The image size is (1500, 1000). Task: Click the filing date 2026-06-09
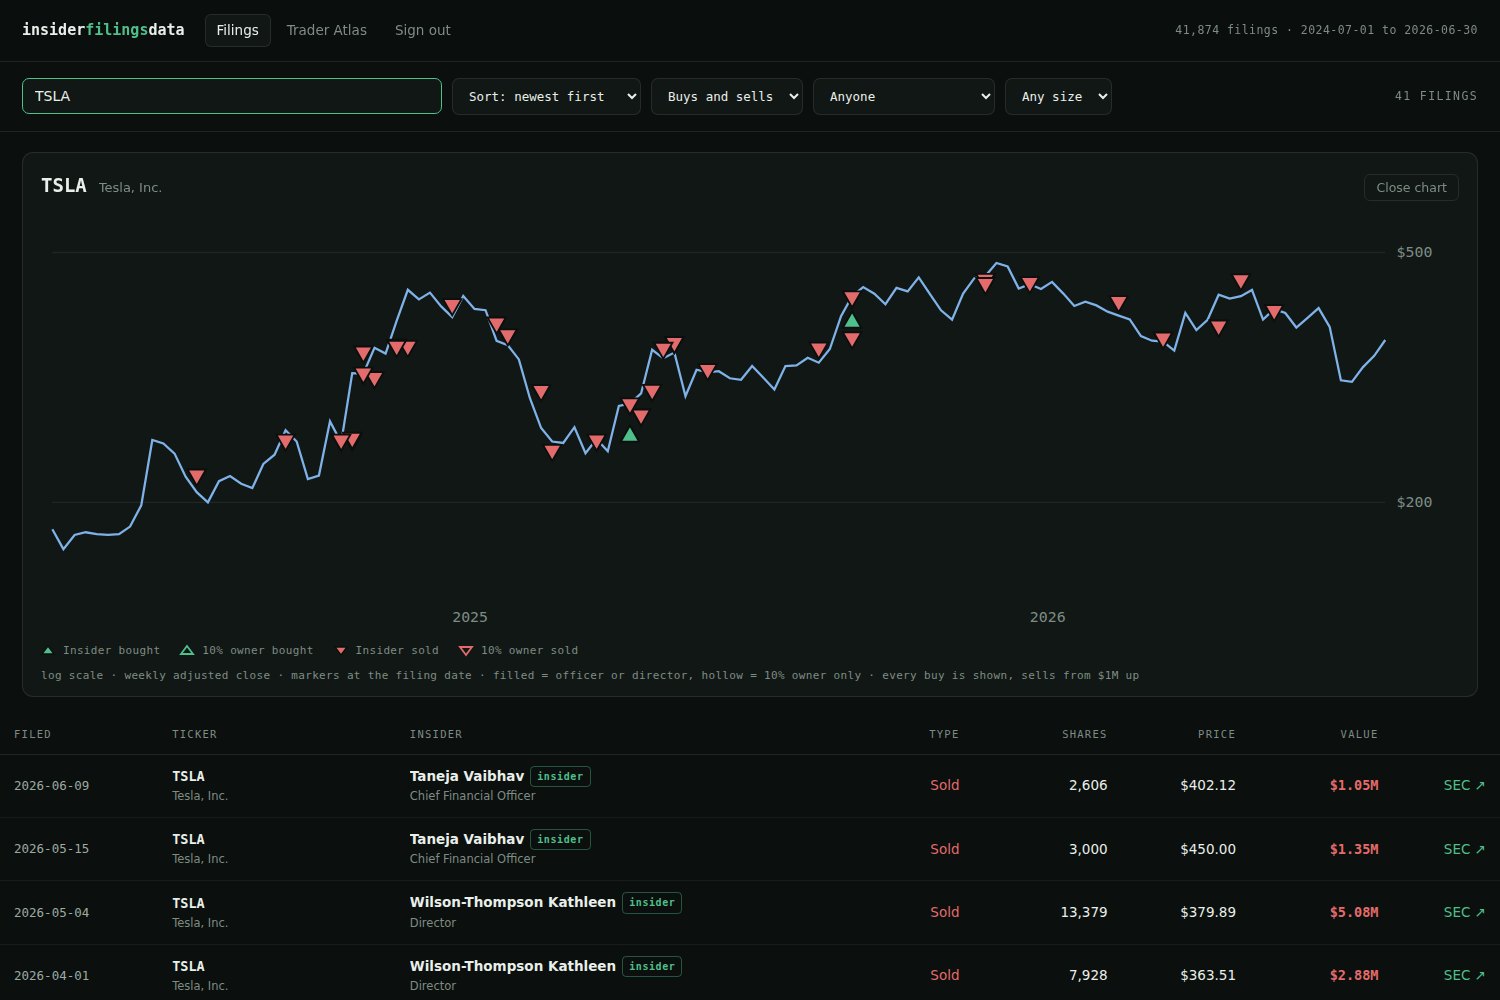tap(52, 786)
